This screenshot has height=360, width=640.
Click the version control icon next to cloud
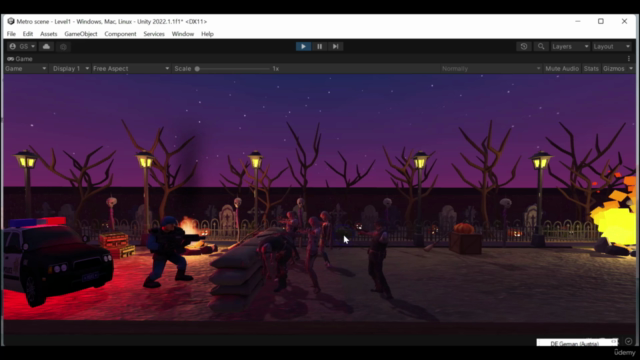(x=63, y=47)
